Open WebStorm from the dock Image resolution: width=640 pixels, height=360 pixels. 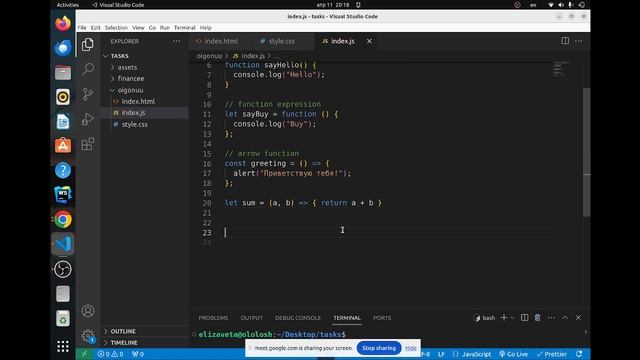[63, 195]
